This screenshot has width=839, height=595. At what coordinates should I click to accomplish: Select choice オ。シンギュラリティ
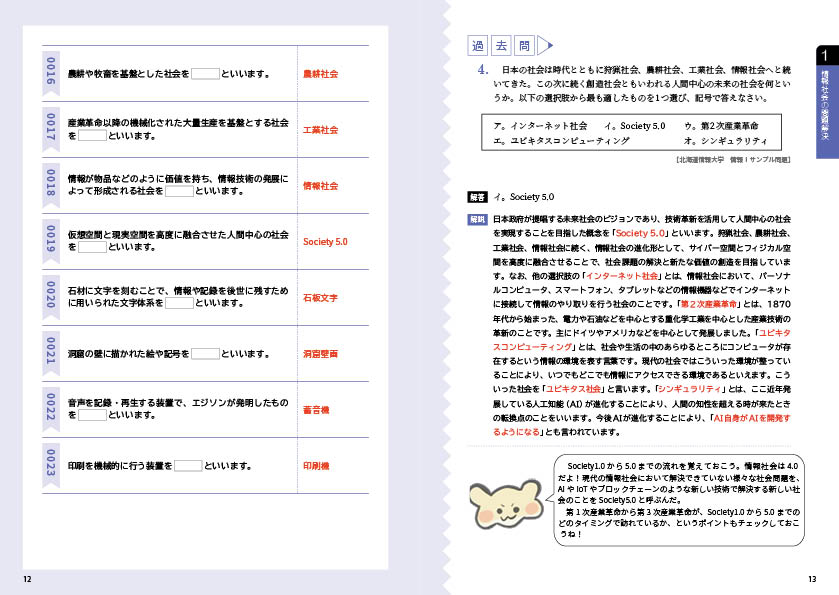tap(726, 141)
